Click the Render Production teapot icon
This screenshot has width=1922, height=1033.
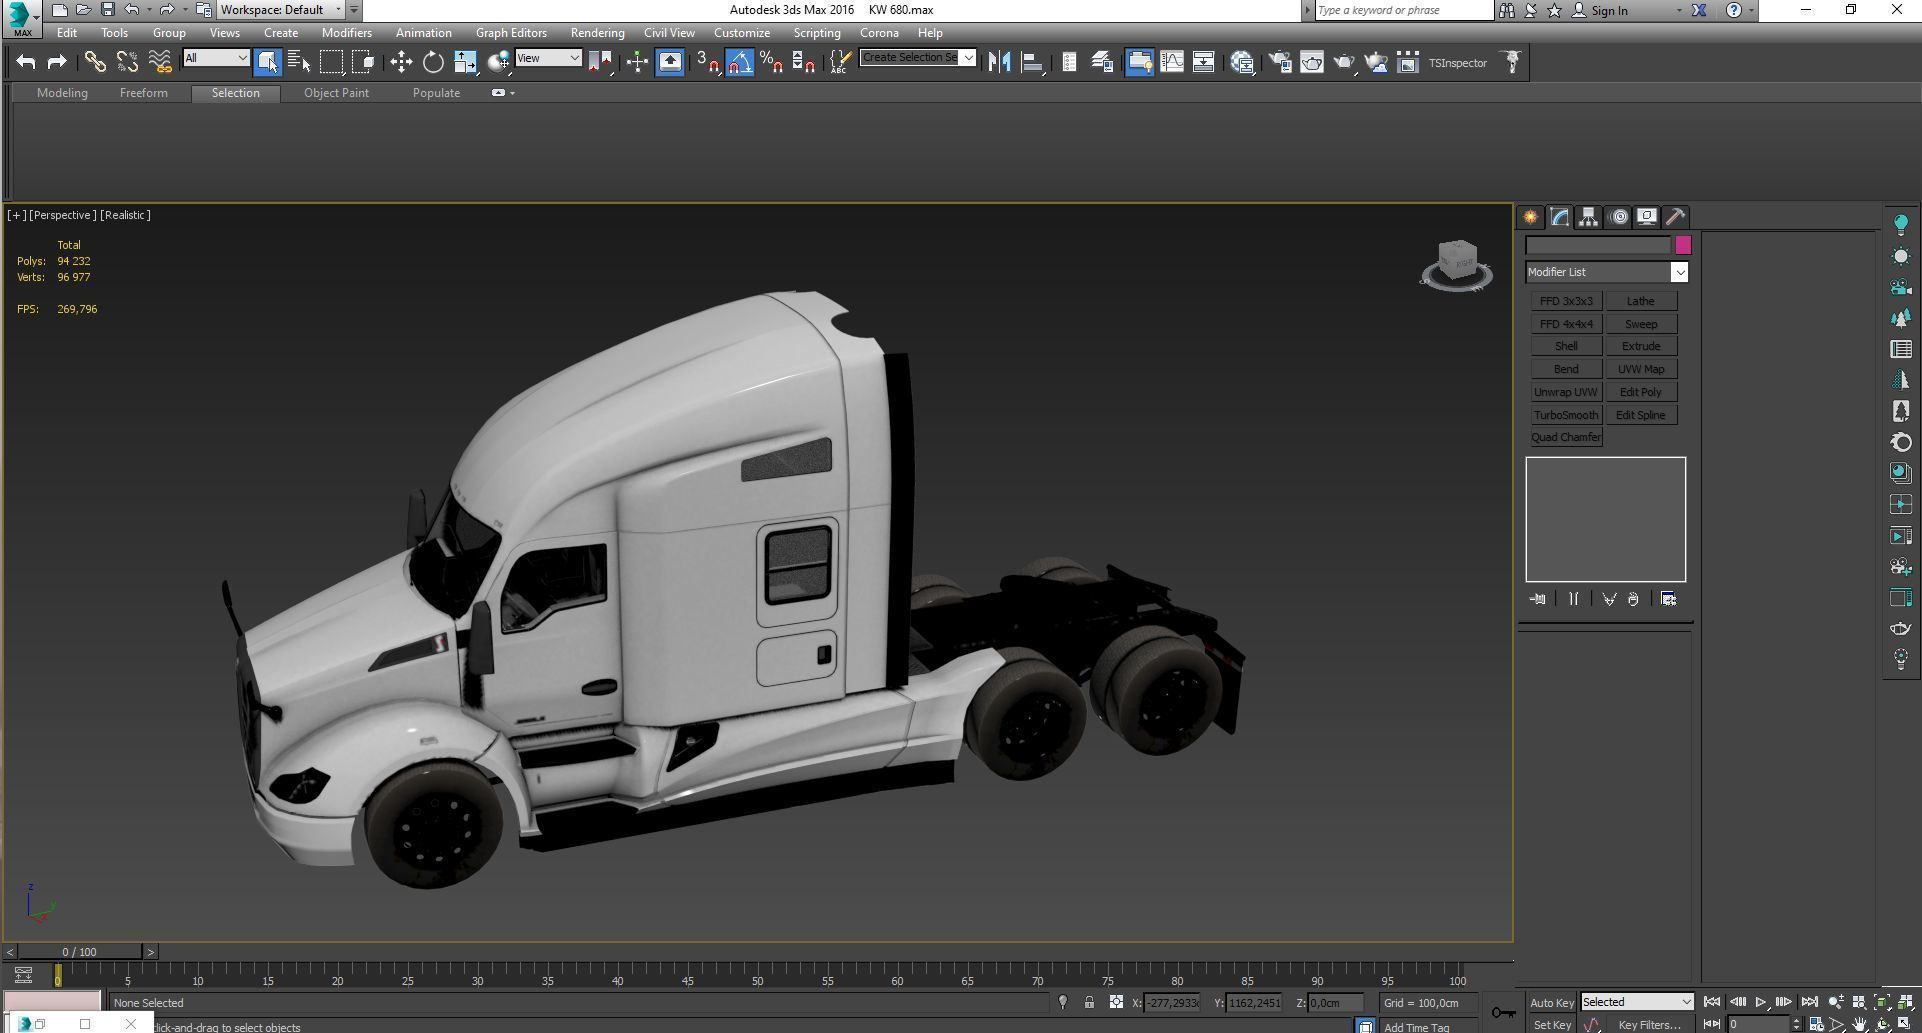[x=1344, y=62]
